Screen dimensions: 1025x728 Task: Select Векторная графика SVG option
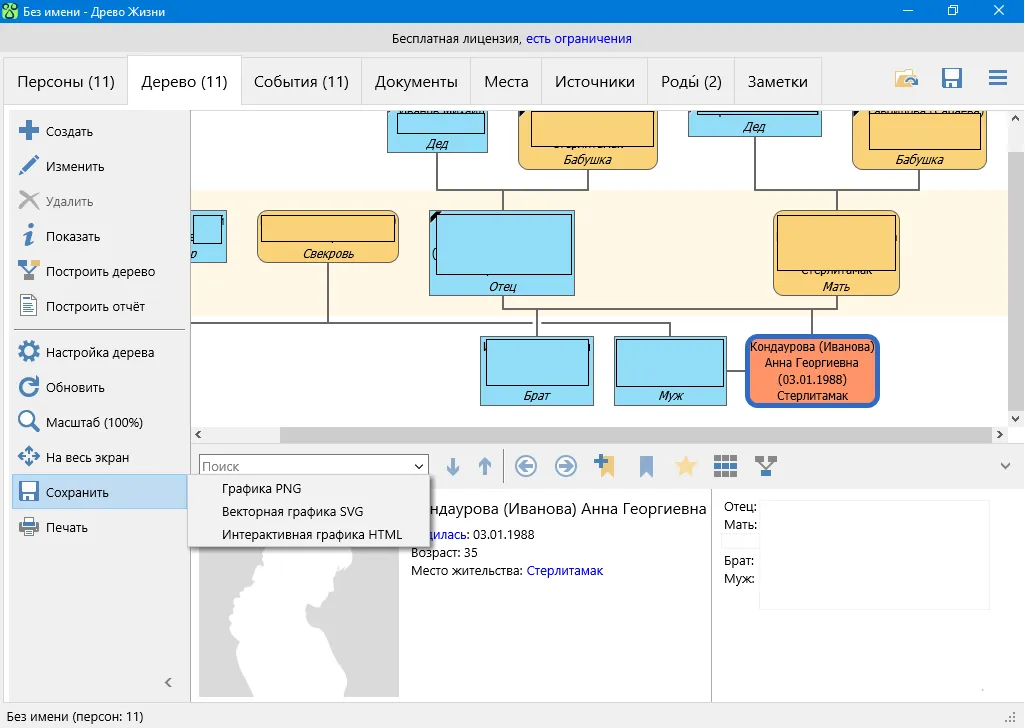[292, 512]
